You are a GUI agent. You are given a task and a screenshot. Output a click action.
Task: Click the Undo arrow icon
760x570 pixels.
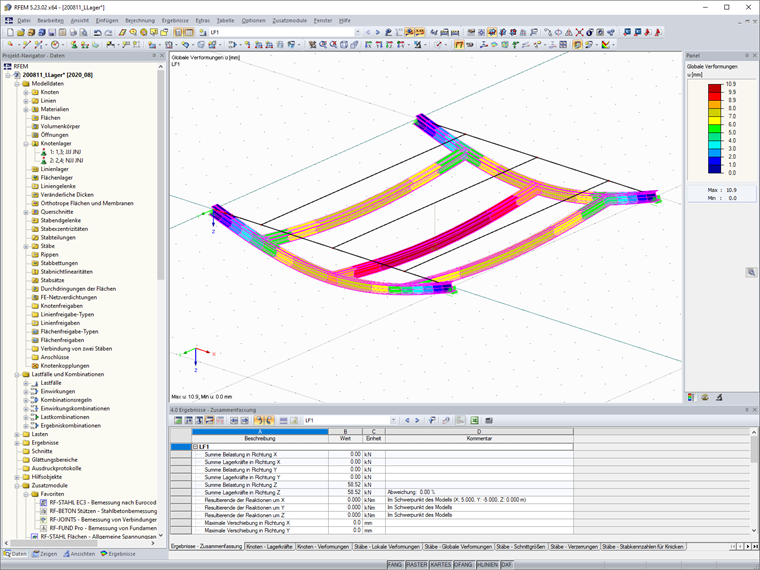coord(98,32)
